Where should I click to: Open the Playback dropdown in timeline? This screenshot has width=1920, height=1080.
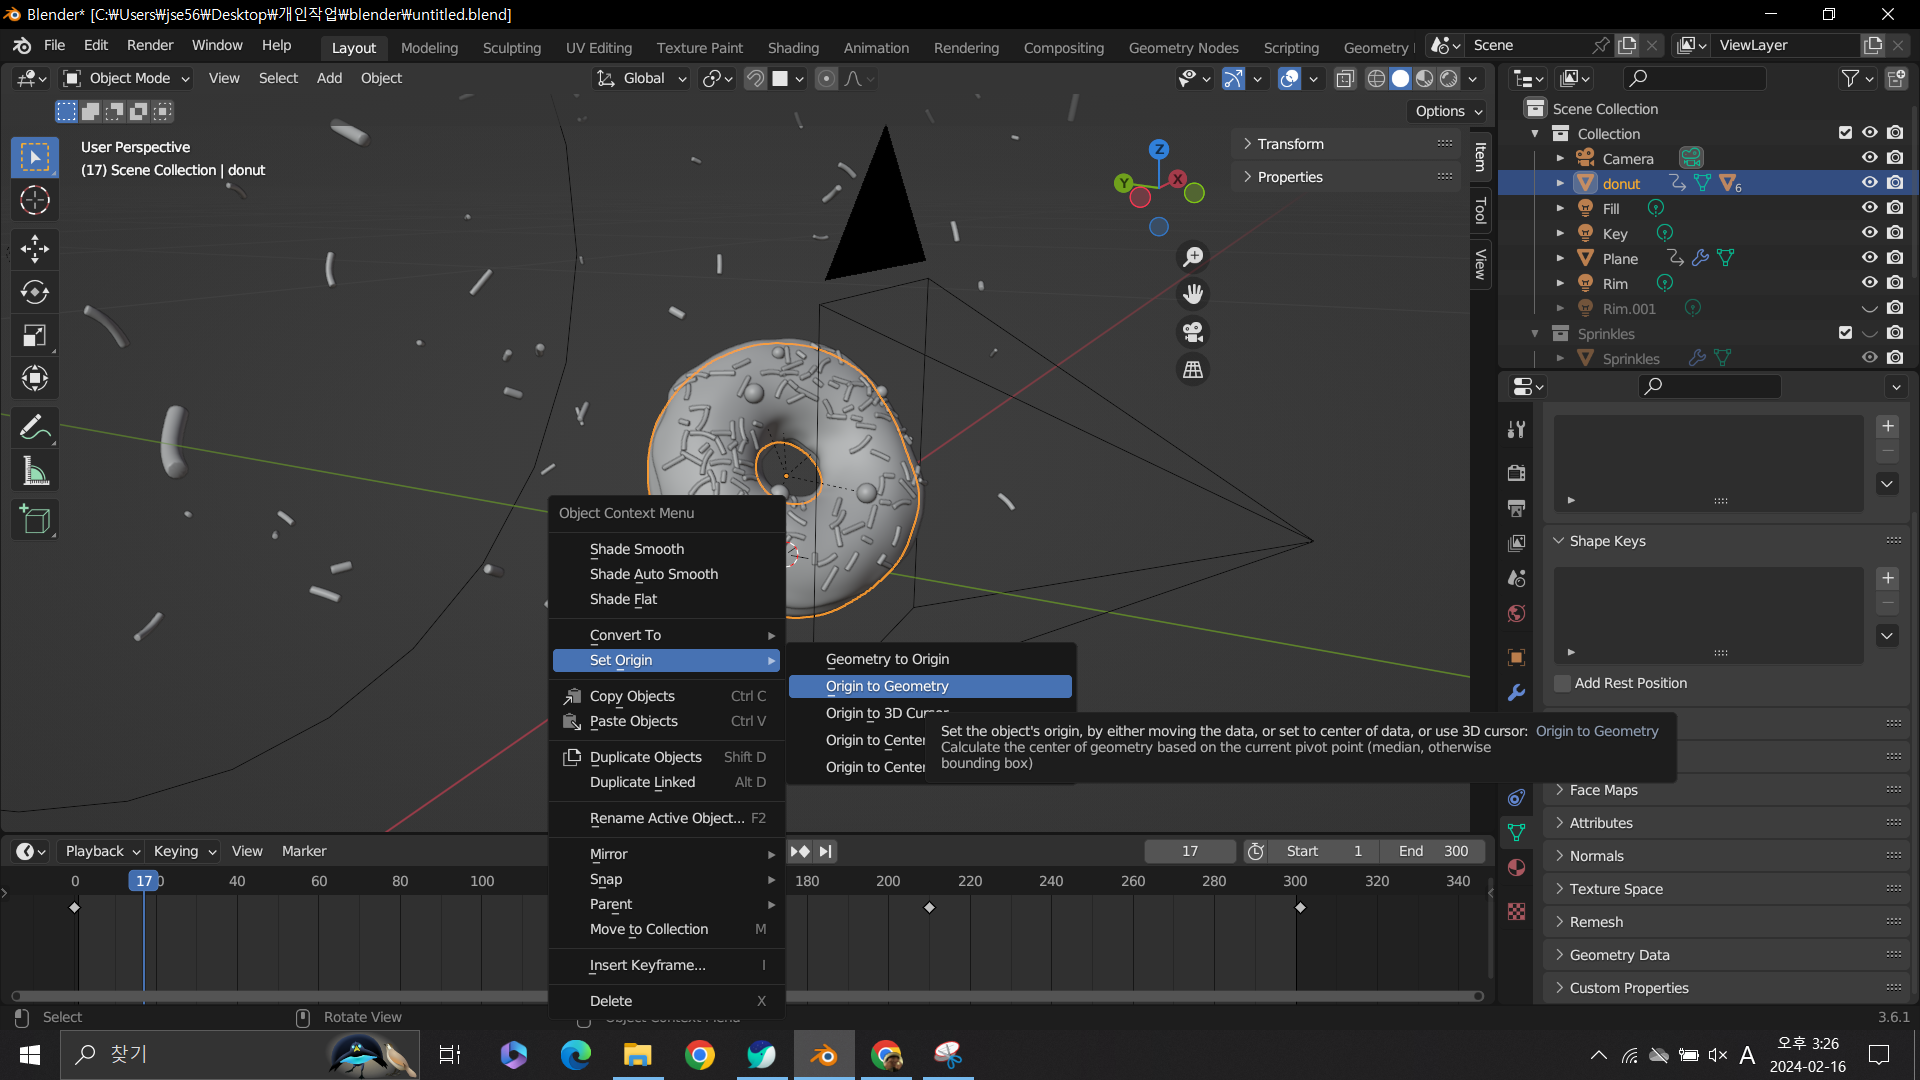[102, 851]
